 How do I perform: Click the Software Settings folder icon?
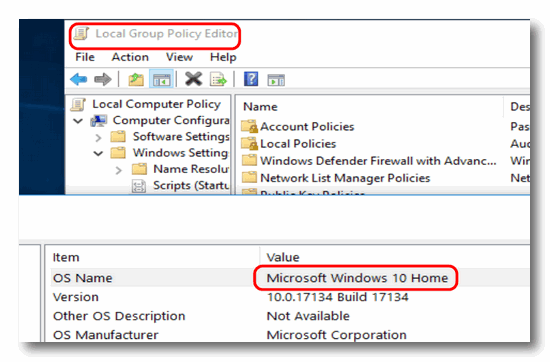(118, 136)
